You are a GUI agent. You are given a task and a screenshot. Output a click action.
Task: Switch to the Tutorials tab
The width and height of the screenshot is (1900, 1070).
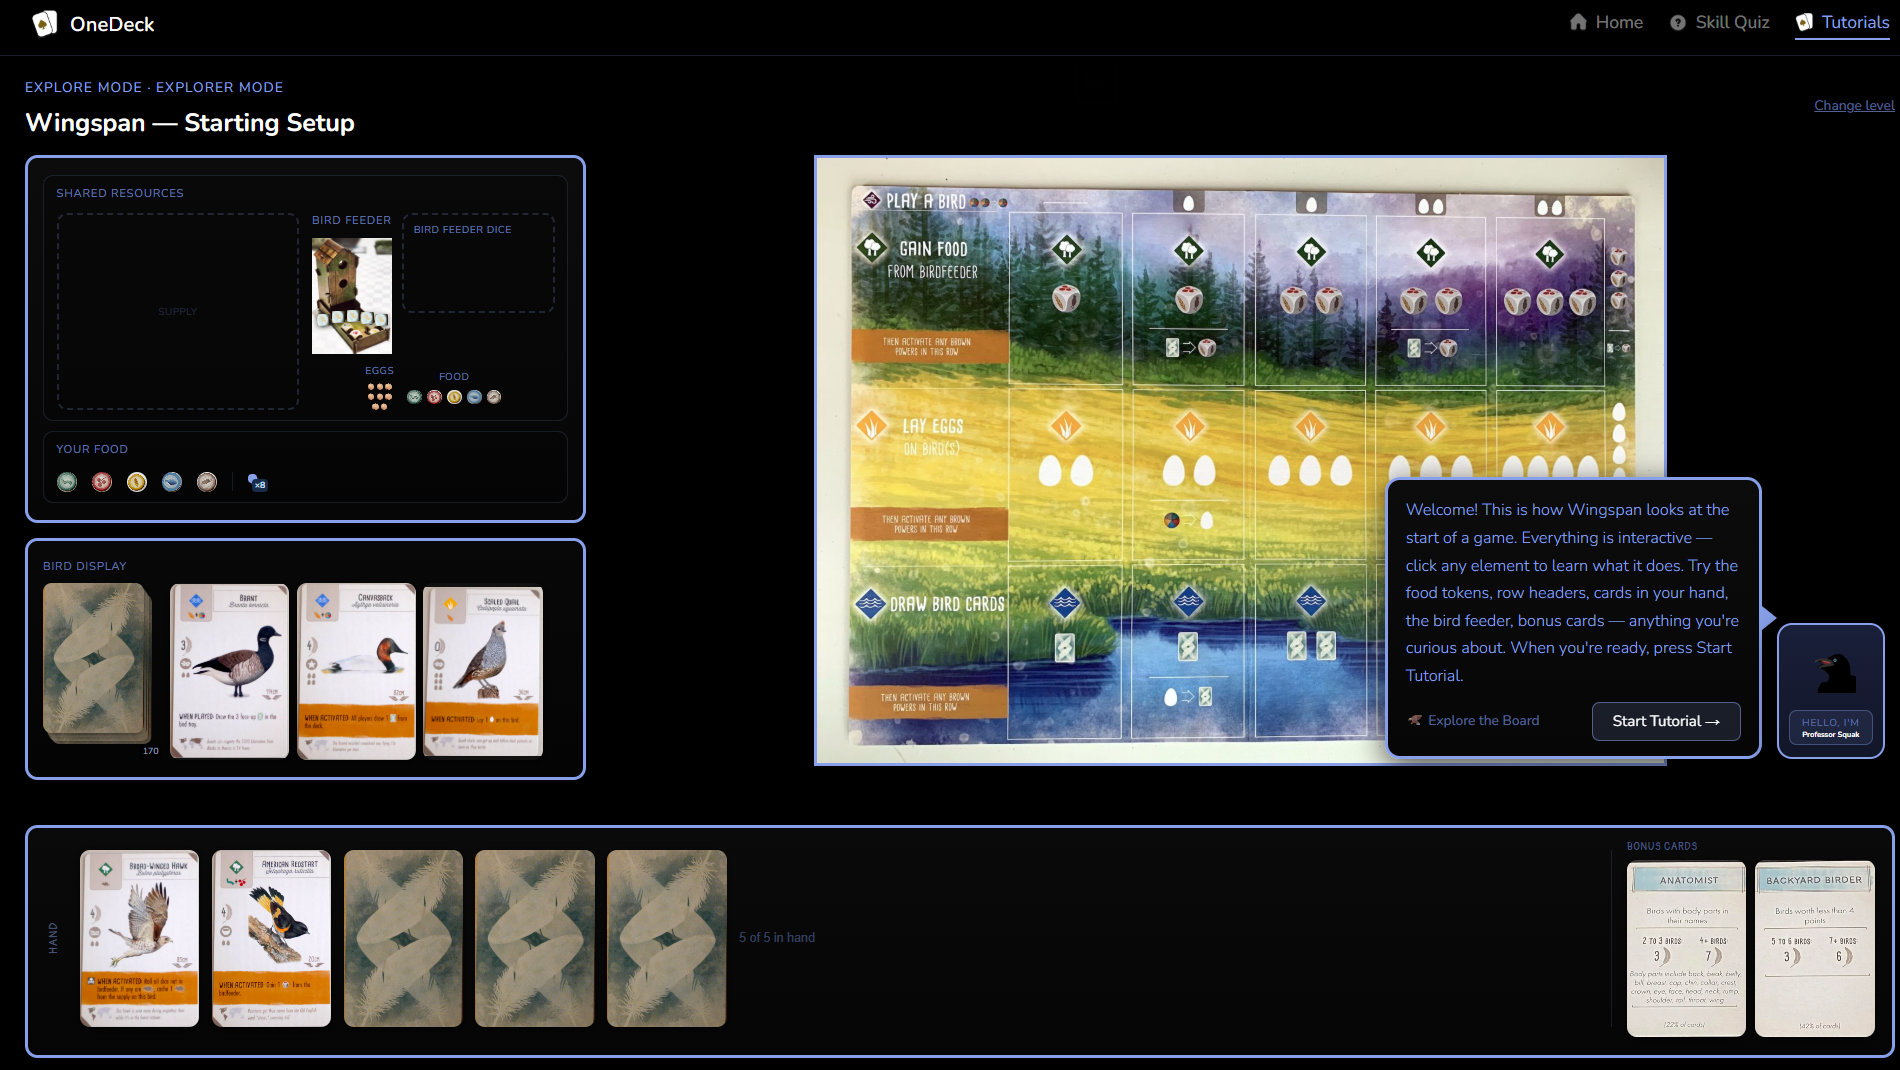(1842, 22)
